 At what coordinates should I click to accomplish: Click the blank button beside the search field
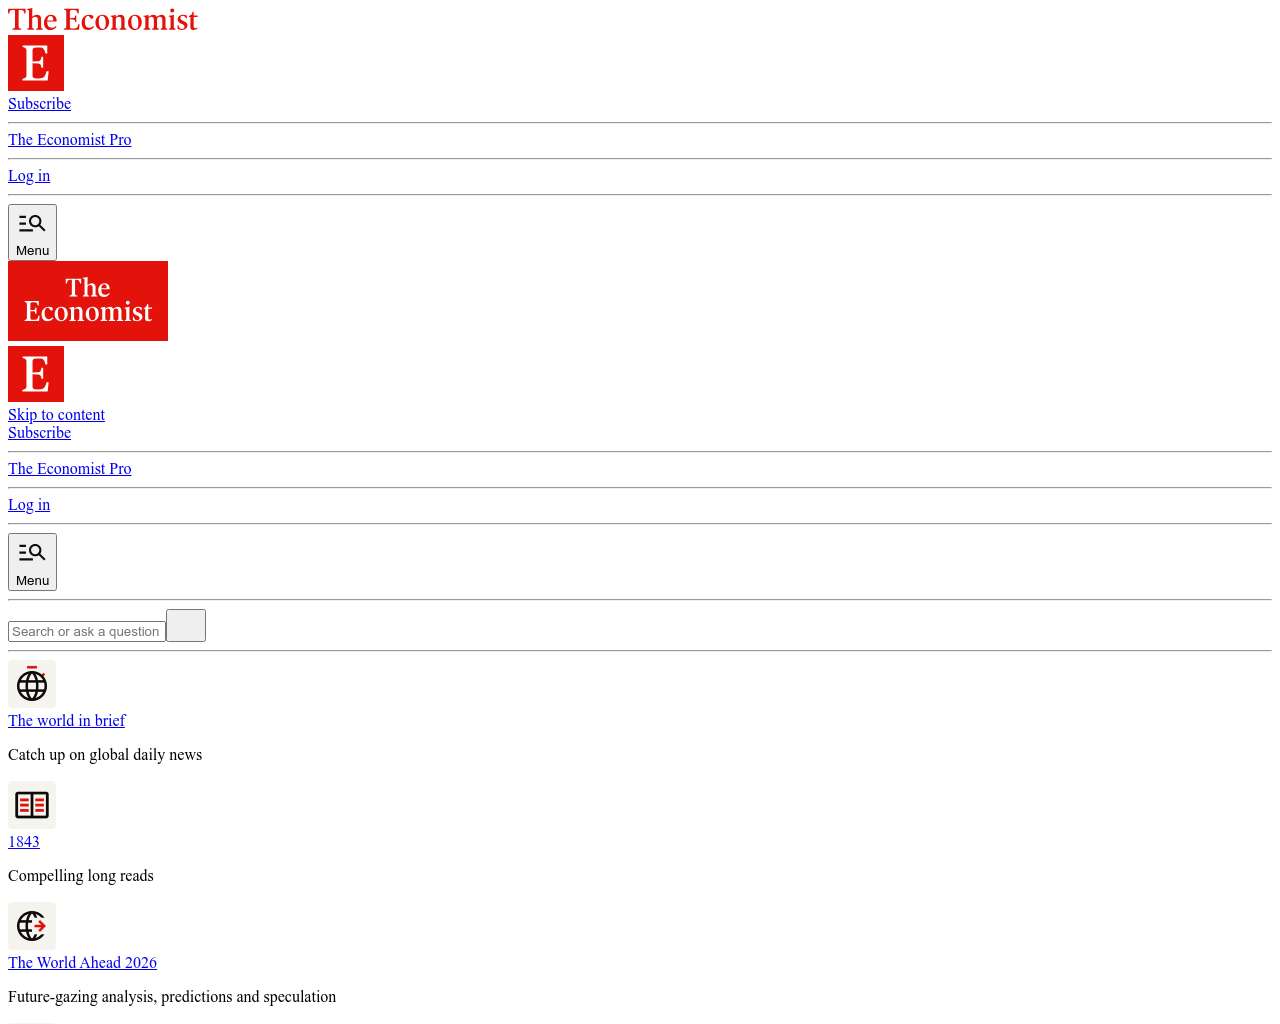point(186,625)
